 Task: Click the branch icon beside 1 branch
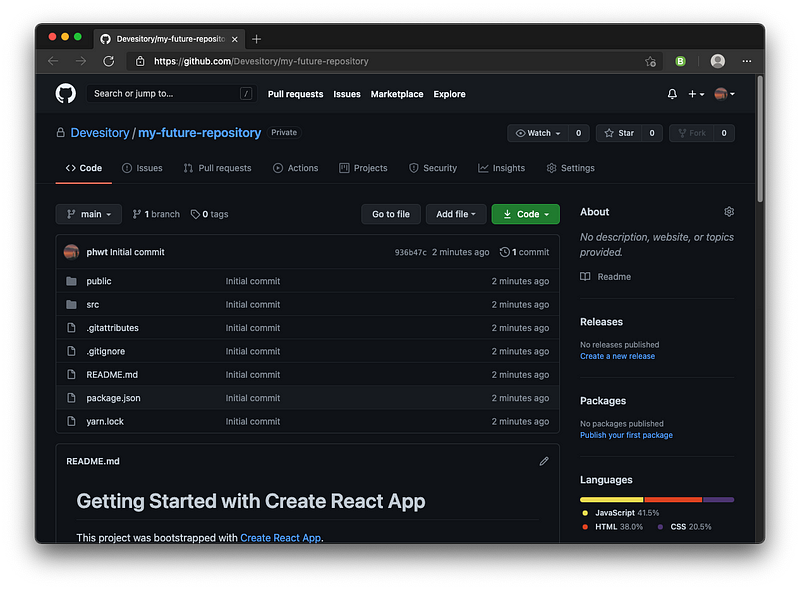tap(136, 214)
